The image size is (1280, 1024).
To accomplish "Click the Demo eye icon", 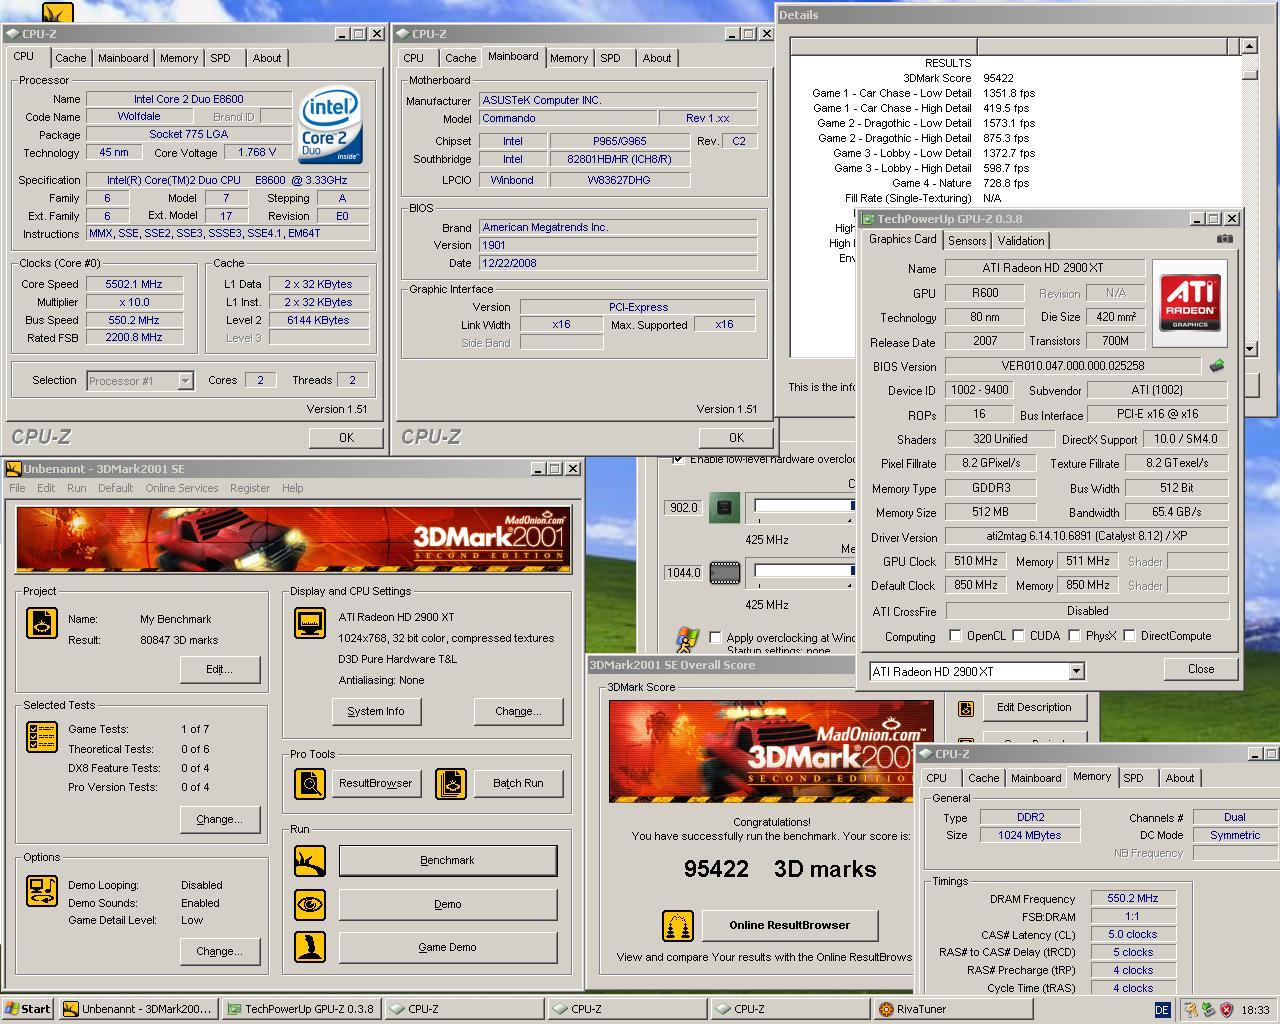I will tap(310, 904).
